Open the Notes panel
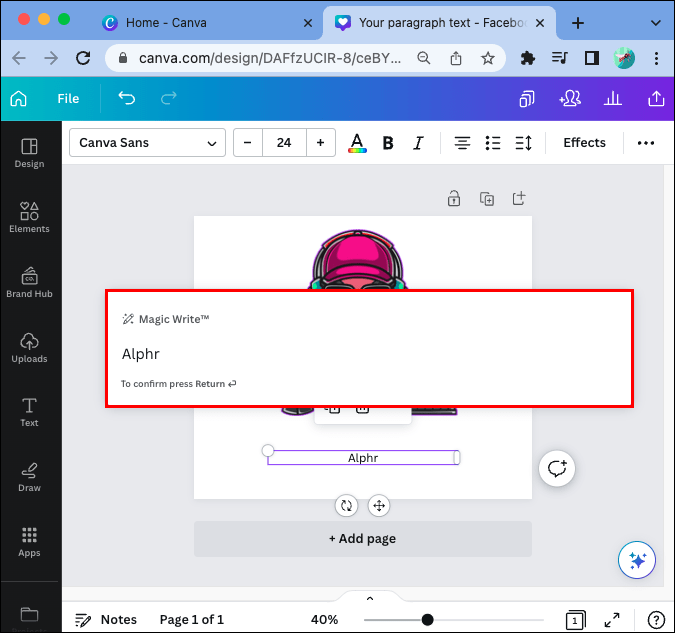The height and width of the screenshot is (633, 675). (x=106, y=620)
